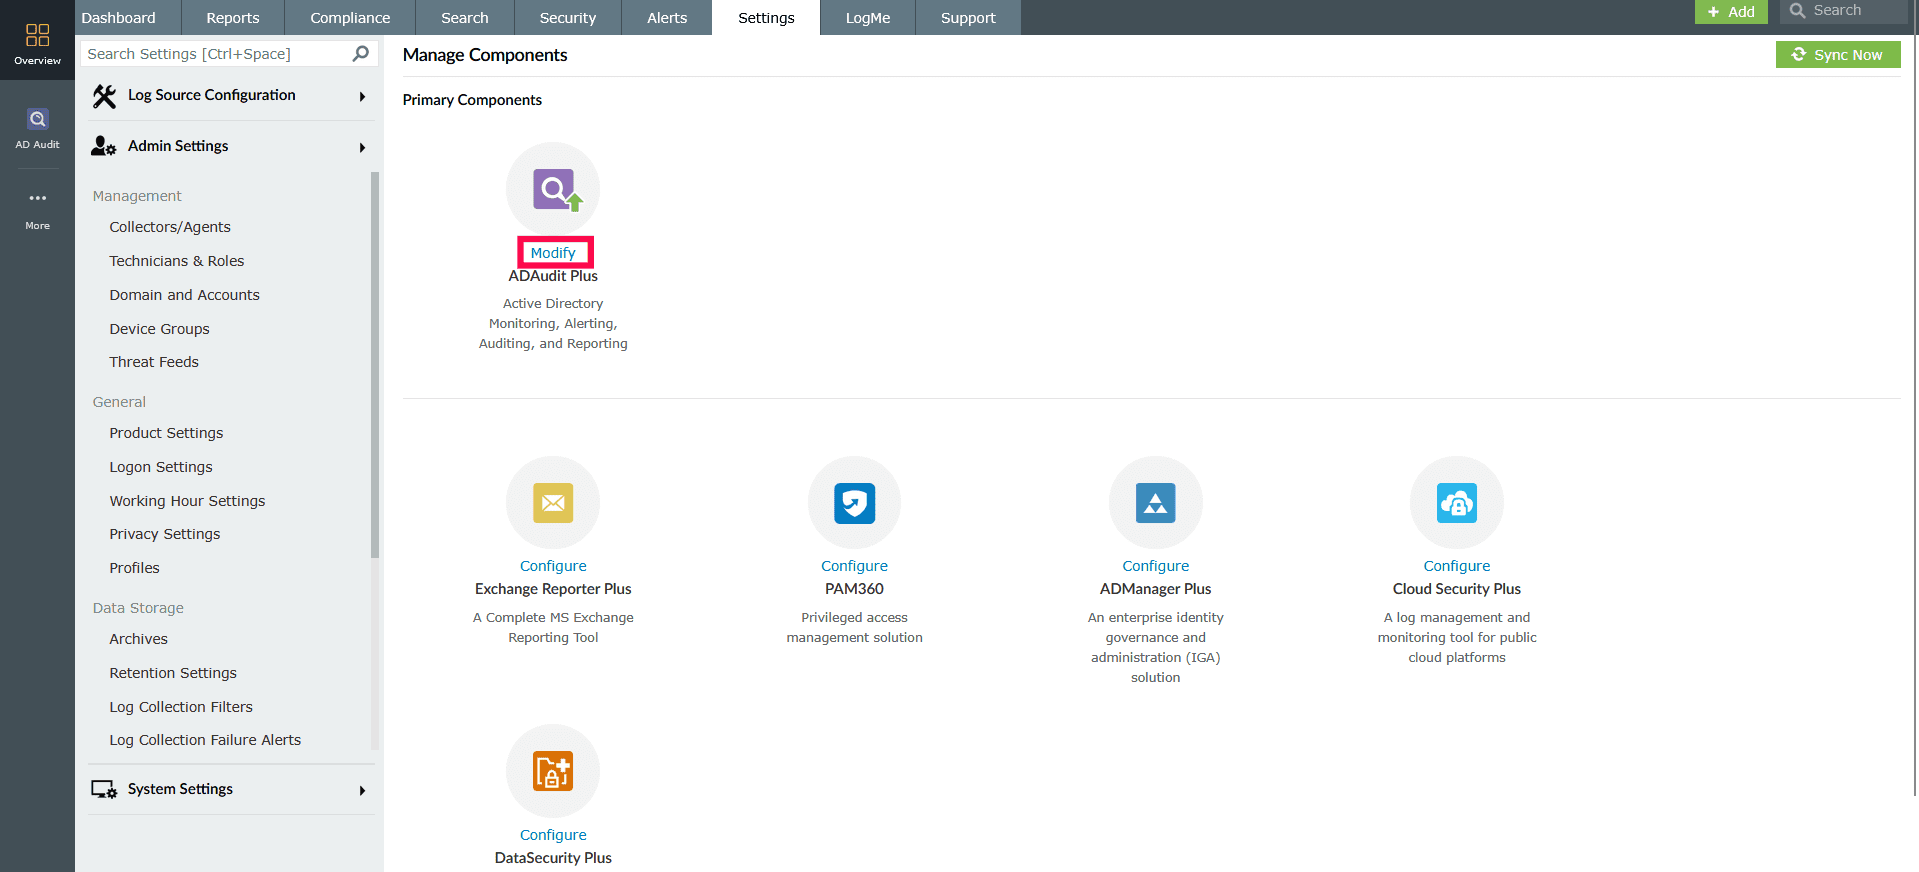Click Configure for Cloud Security Plus
The image size is (1919, 872).
click(x=1457, y=566)
